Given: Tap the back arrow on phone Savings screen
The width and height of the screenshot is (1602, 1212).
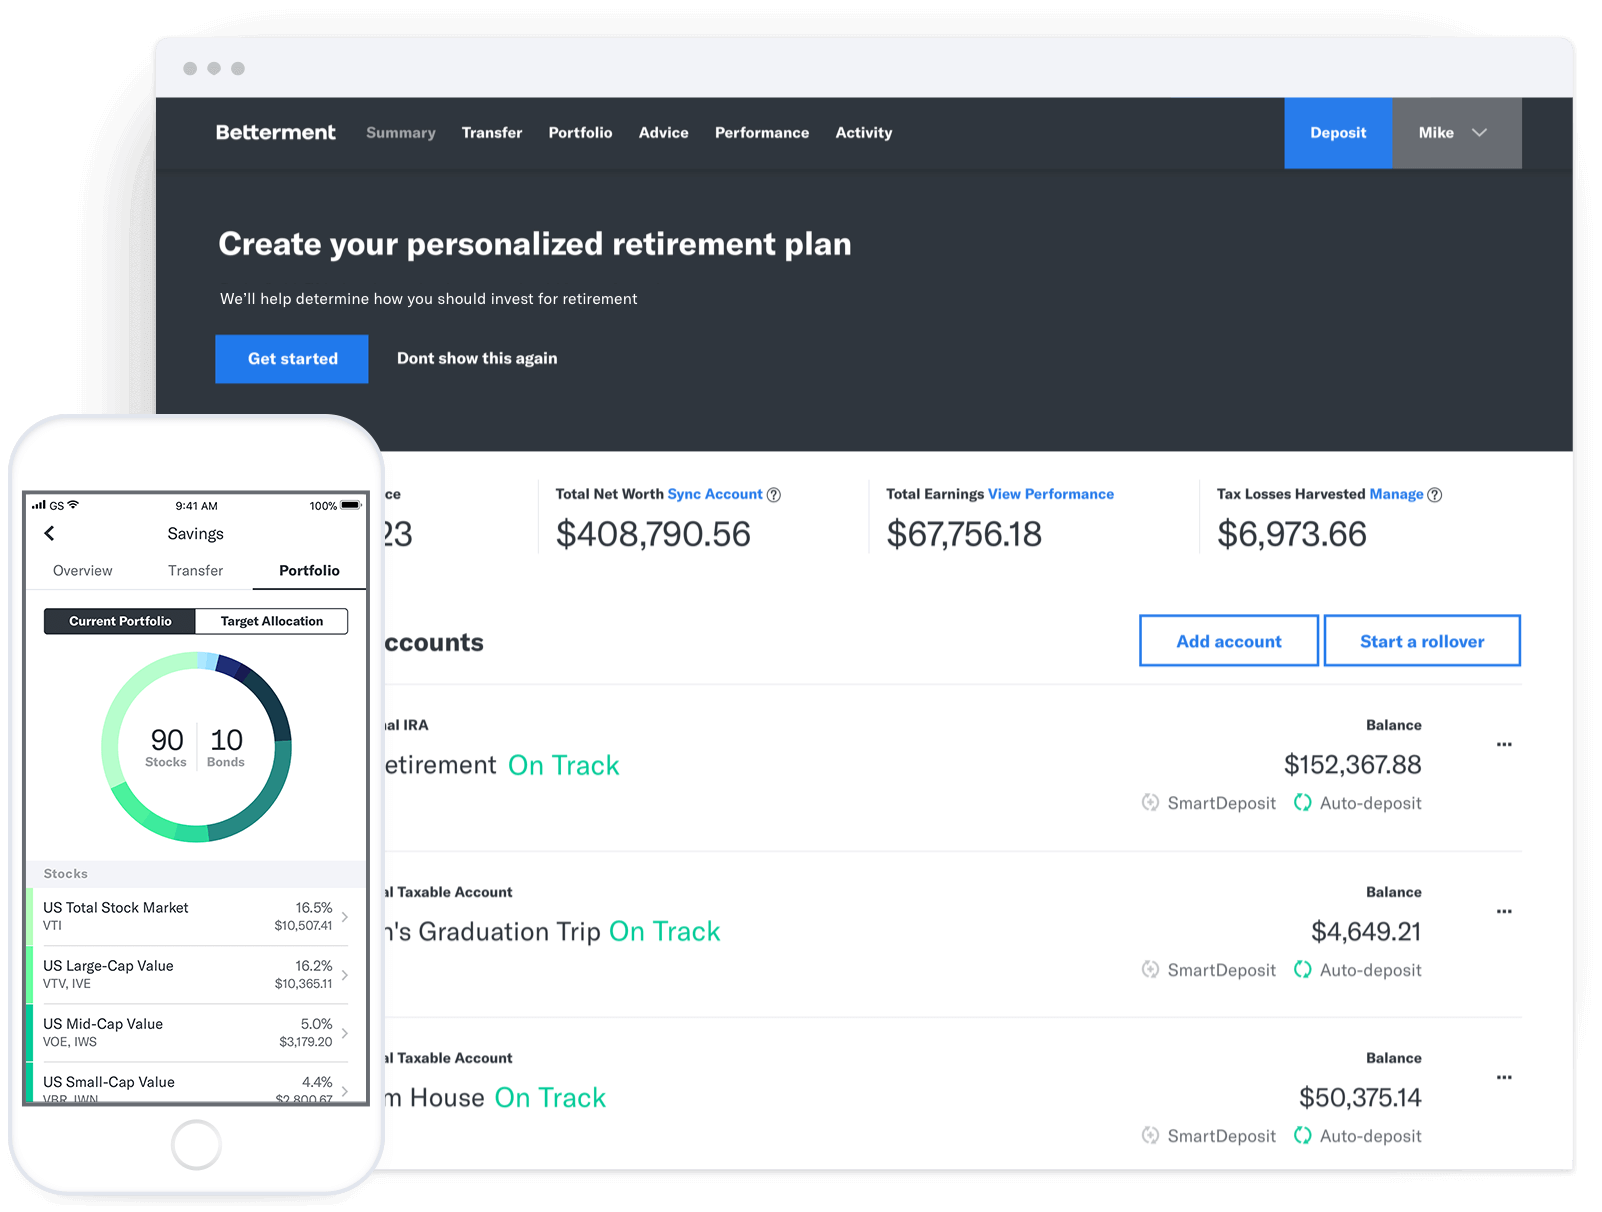Looking at the screenshot, I should point(49,533).
